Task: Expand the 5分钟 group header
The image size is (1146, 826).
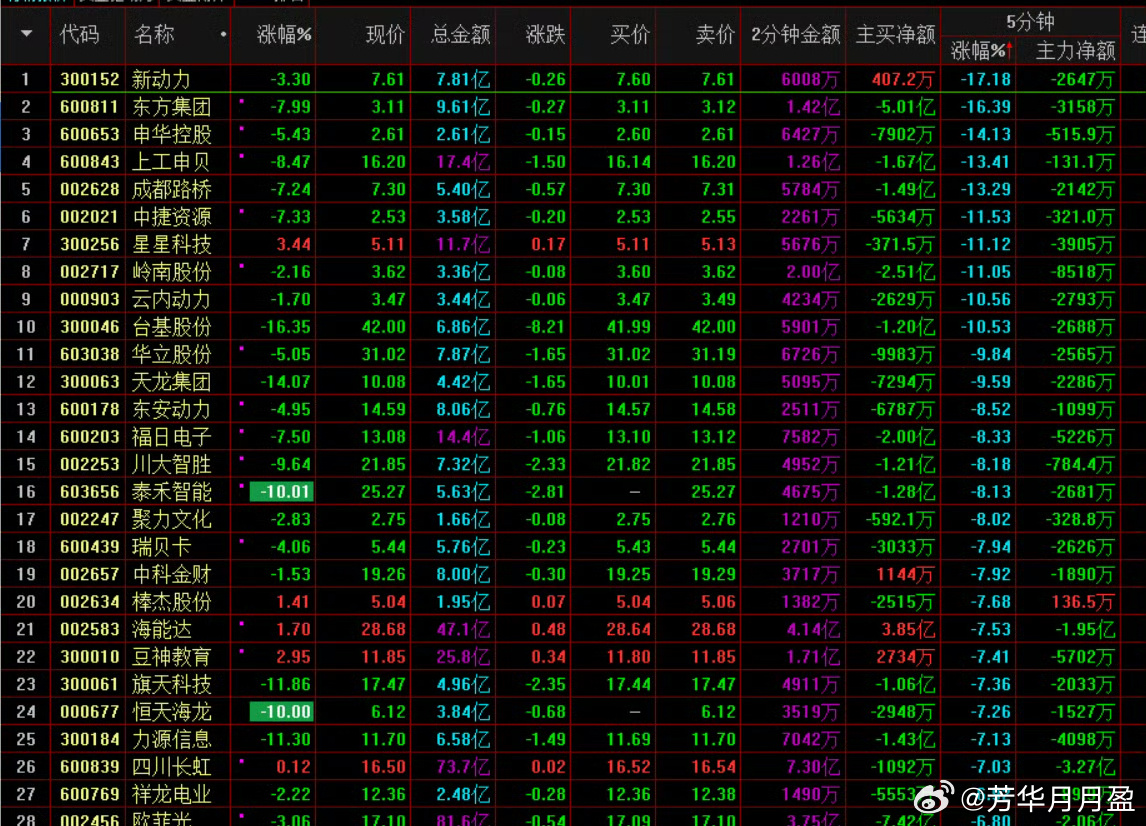Action: [1029, 21]
